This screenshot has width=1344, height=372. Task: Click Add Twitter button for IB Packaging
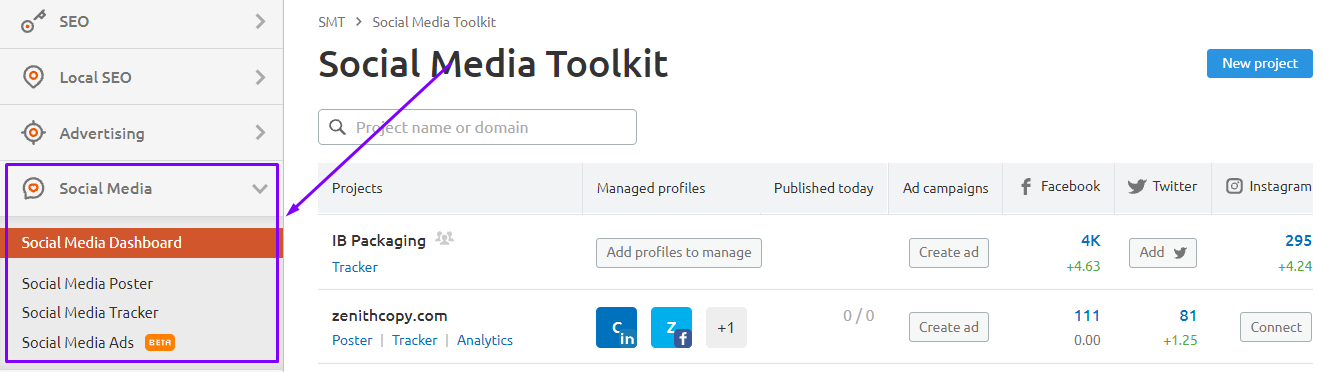coord(1163,253)
